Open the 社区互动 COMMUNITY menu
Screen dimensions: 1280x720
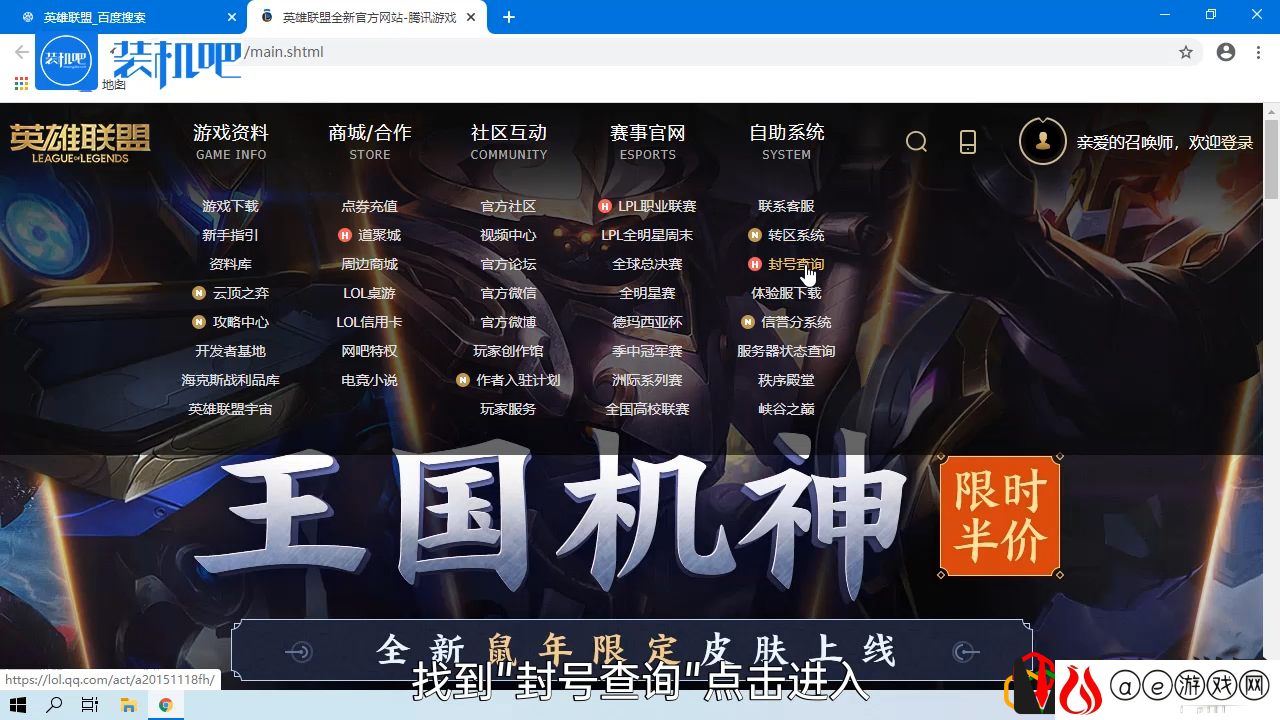(509, 142)
